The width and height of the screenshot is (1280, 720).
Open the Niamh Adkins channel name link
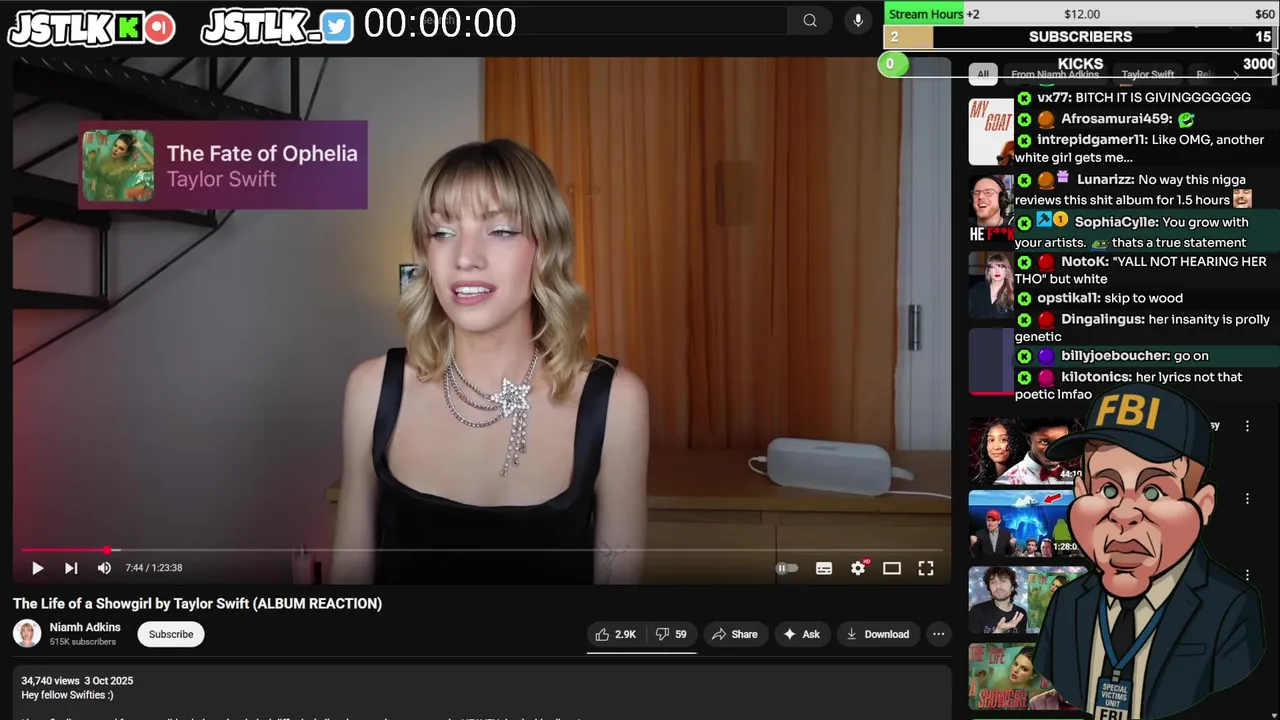(x=85, y=627)
